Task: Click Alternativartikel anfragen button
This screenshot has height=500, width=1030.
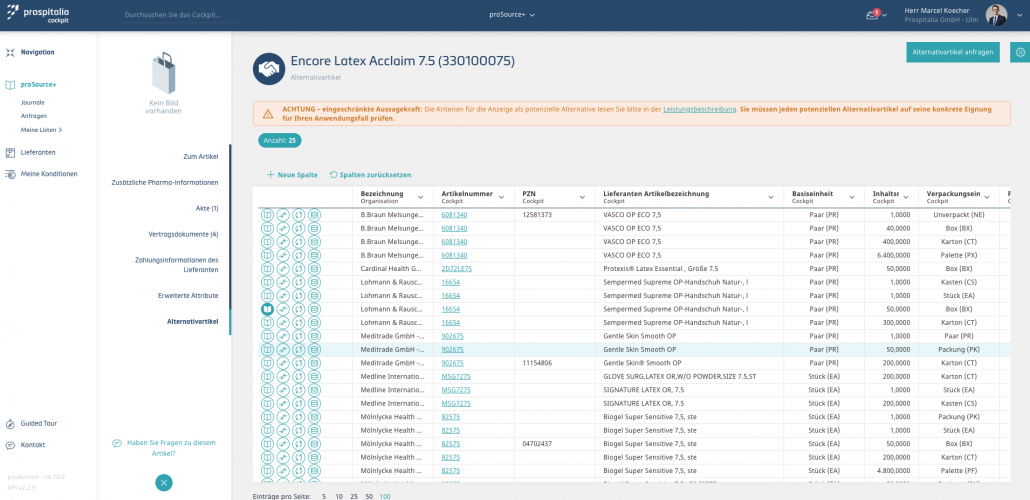Action: [x=952, y=52]
